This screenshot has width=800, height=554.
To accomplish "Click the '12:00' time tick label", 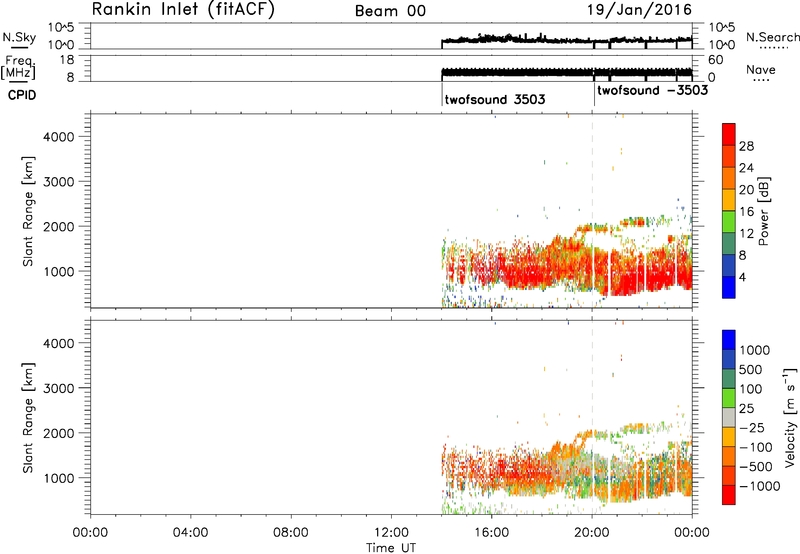I will (x=391, y=533).
